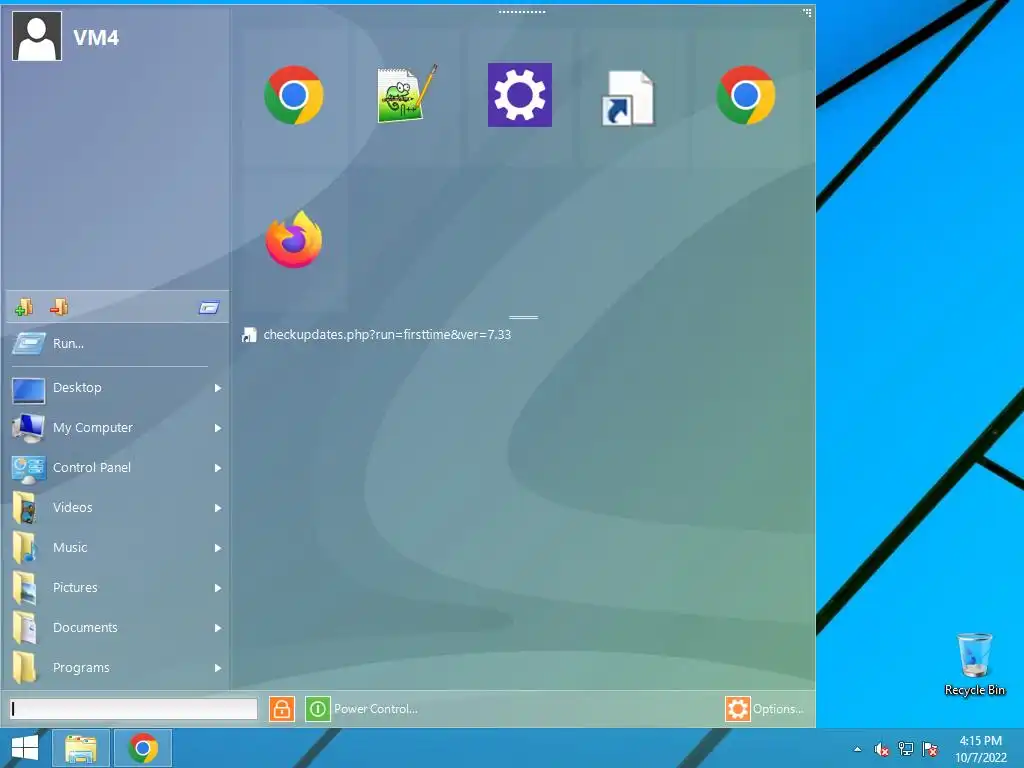Click the VM4 user name text
The image size is (1024, 768).
[96, 38]
